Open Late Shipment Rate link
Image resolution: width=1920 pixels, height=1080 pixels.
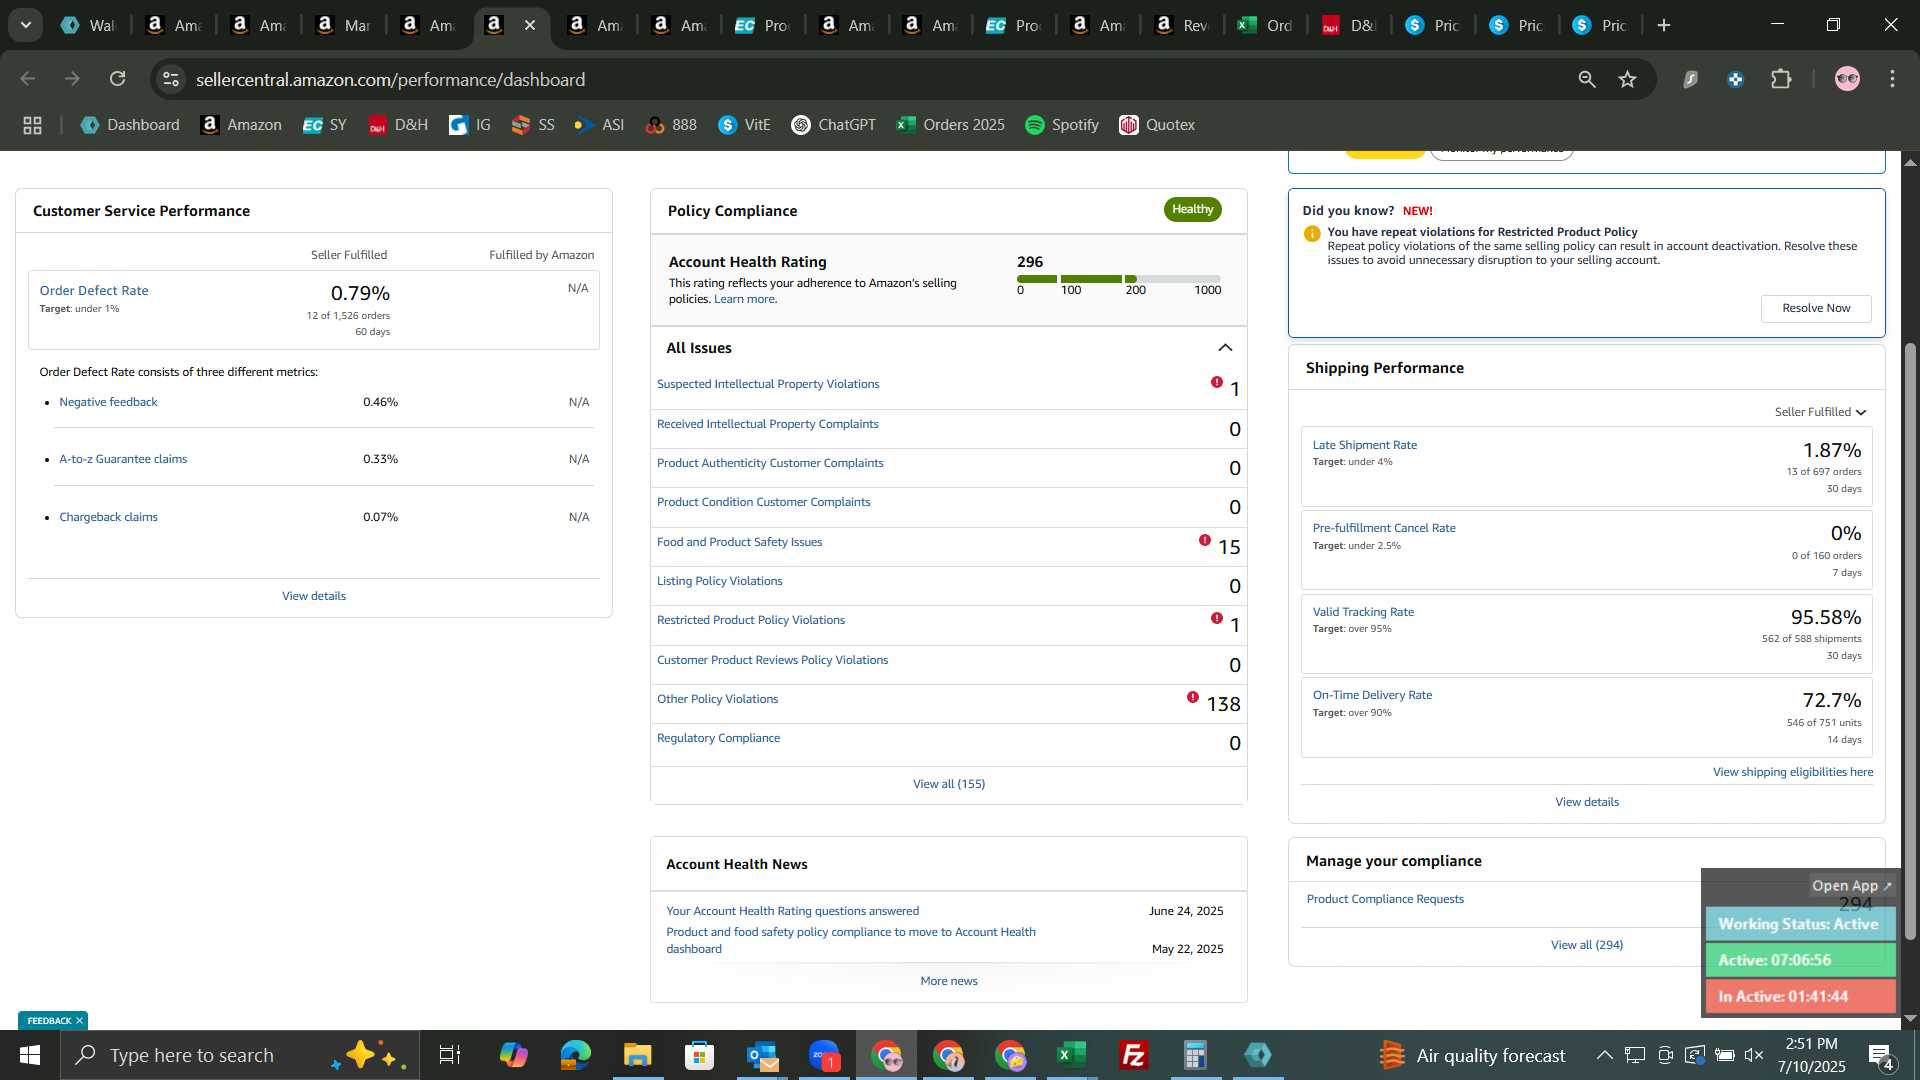pyautogui.click(x=1364, y=445)
